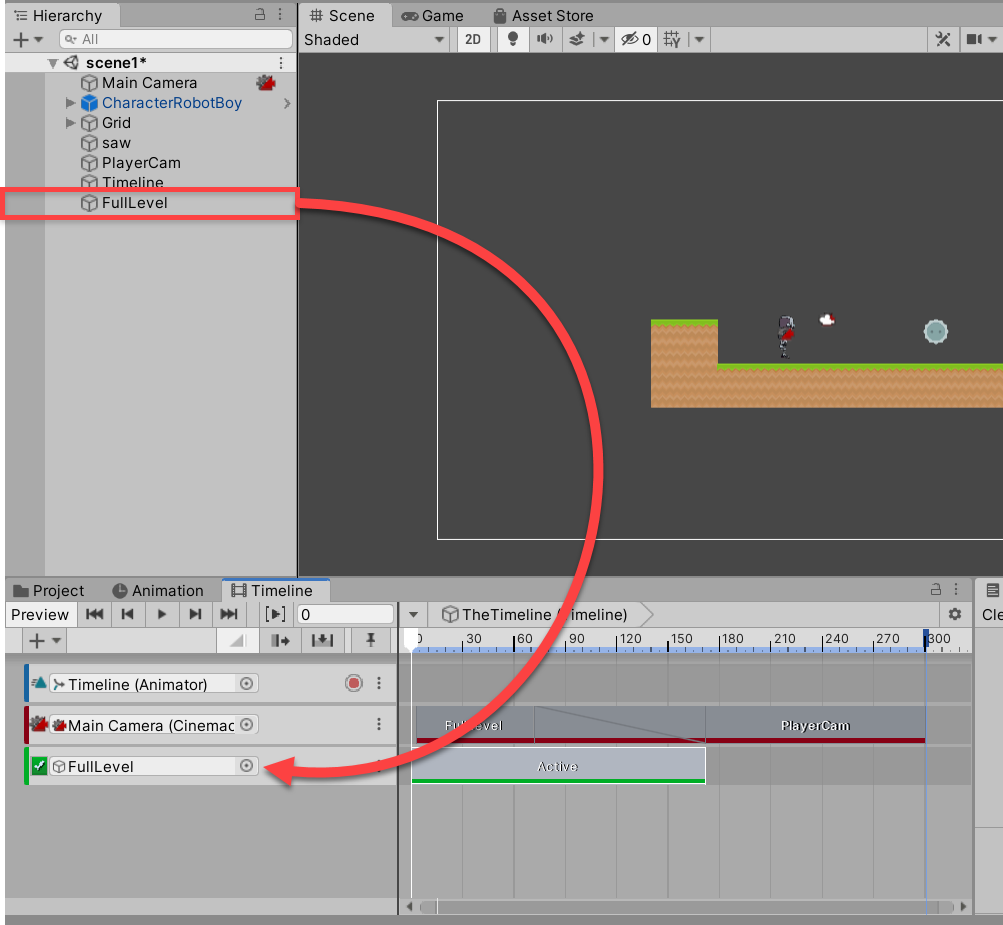
Task: Select the PlayerCam clip on the Cinemachine track
Action: 816,725
